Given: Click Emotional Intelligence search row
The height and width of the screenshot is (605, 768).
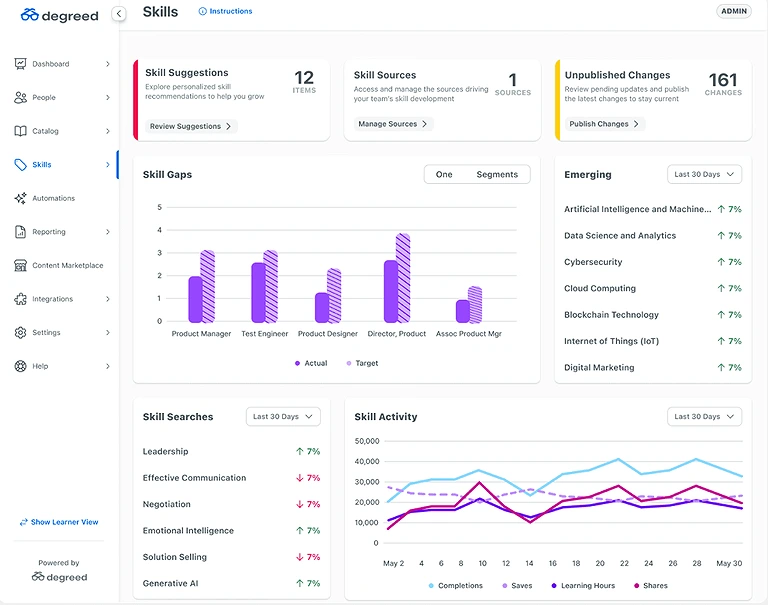Looking at the screenshot, I should (231, 531).
